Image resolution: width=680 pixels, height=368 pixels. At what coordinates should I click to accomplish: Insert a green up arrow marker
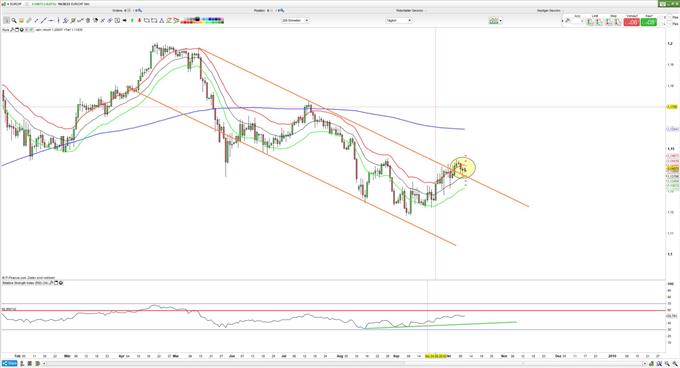tap(132, 20)
